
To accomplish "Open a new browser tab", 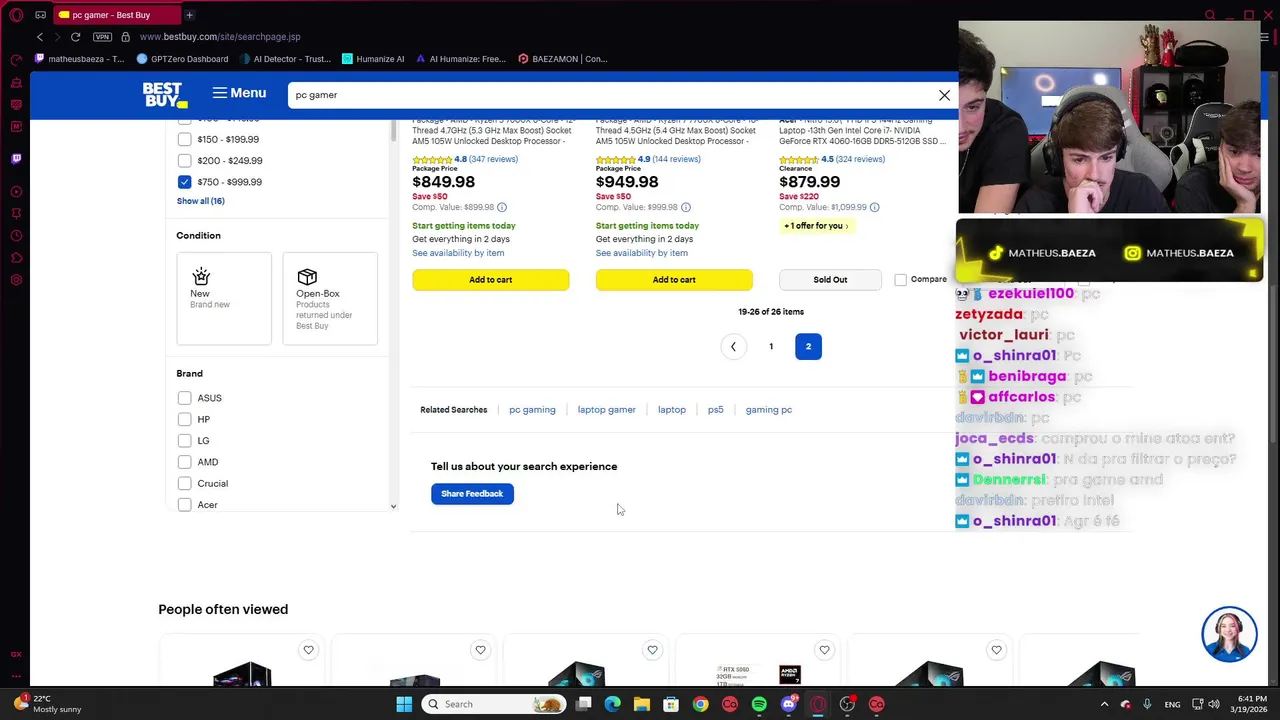I will click(x=189, y=15).
